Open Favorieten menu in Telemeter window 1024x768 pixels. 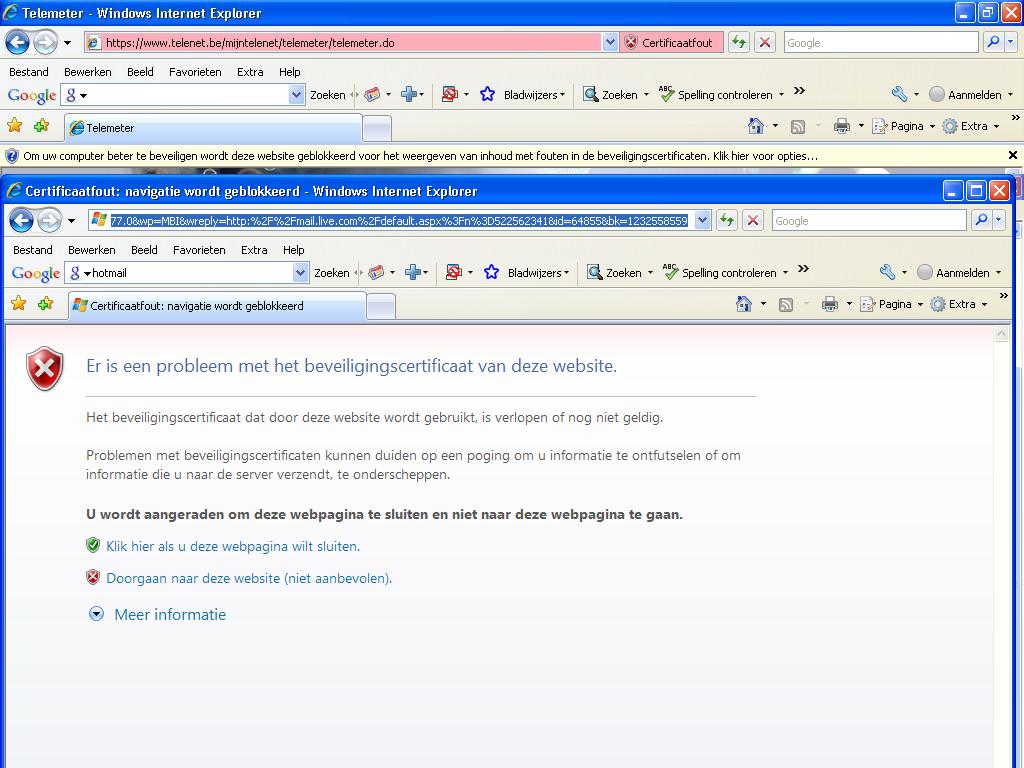[195, 72]
